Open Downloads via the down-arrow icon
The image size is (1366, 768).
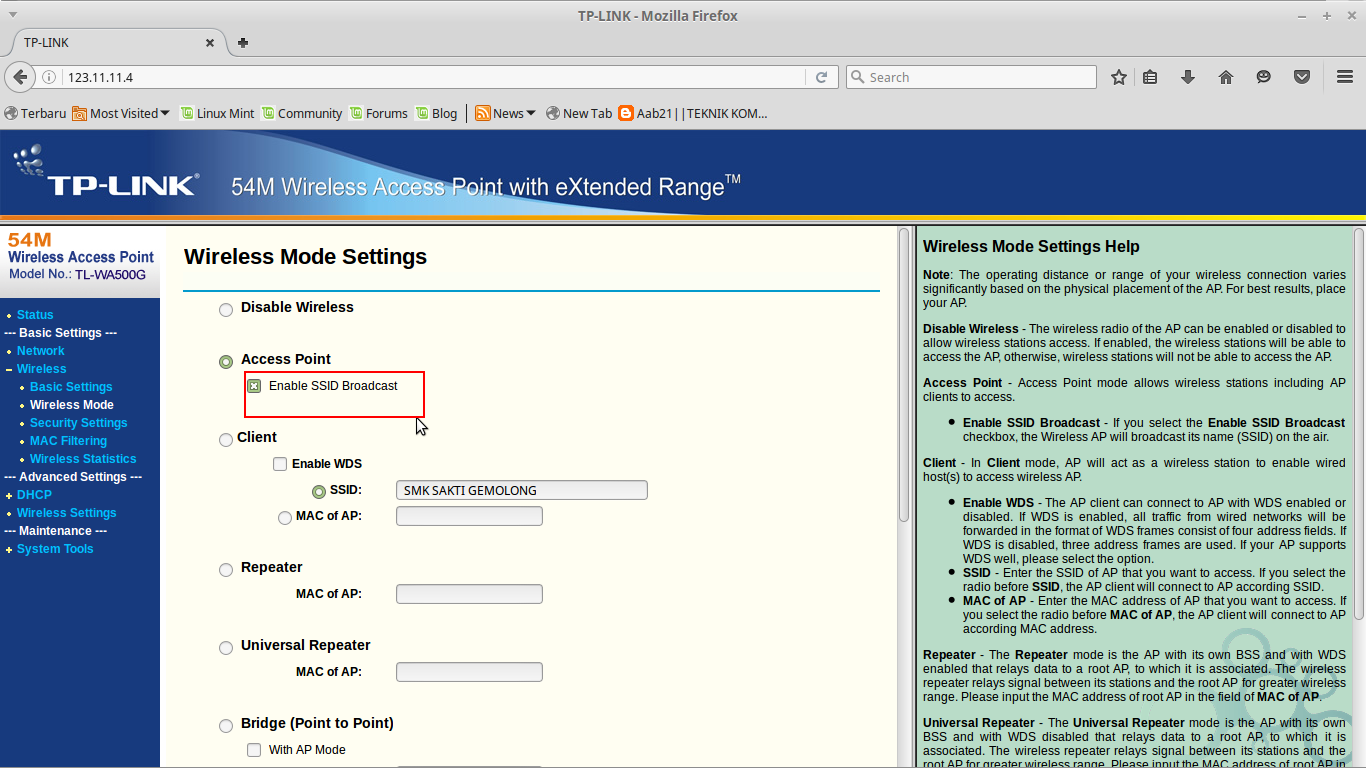tap(1188, 77)
